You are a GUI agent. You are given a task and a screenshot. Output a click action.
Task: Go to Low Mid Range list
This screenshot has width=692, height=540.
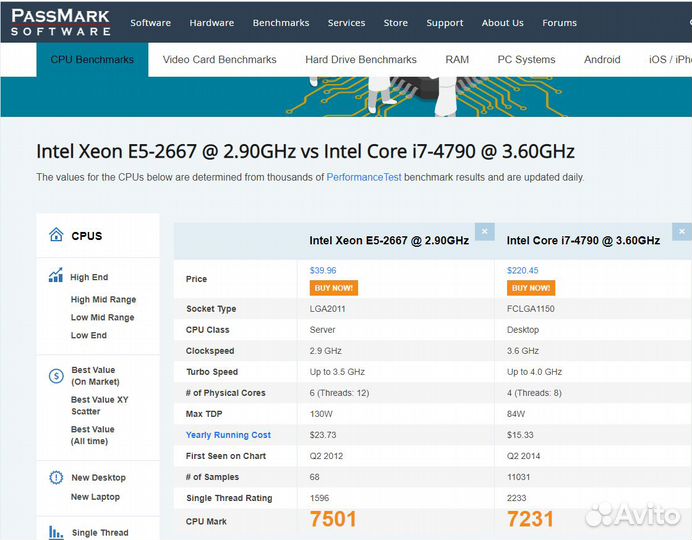102,317
